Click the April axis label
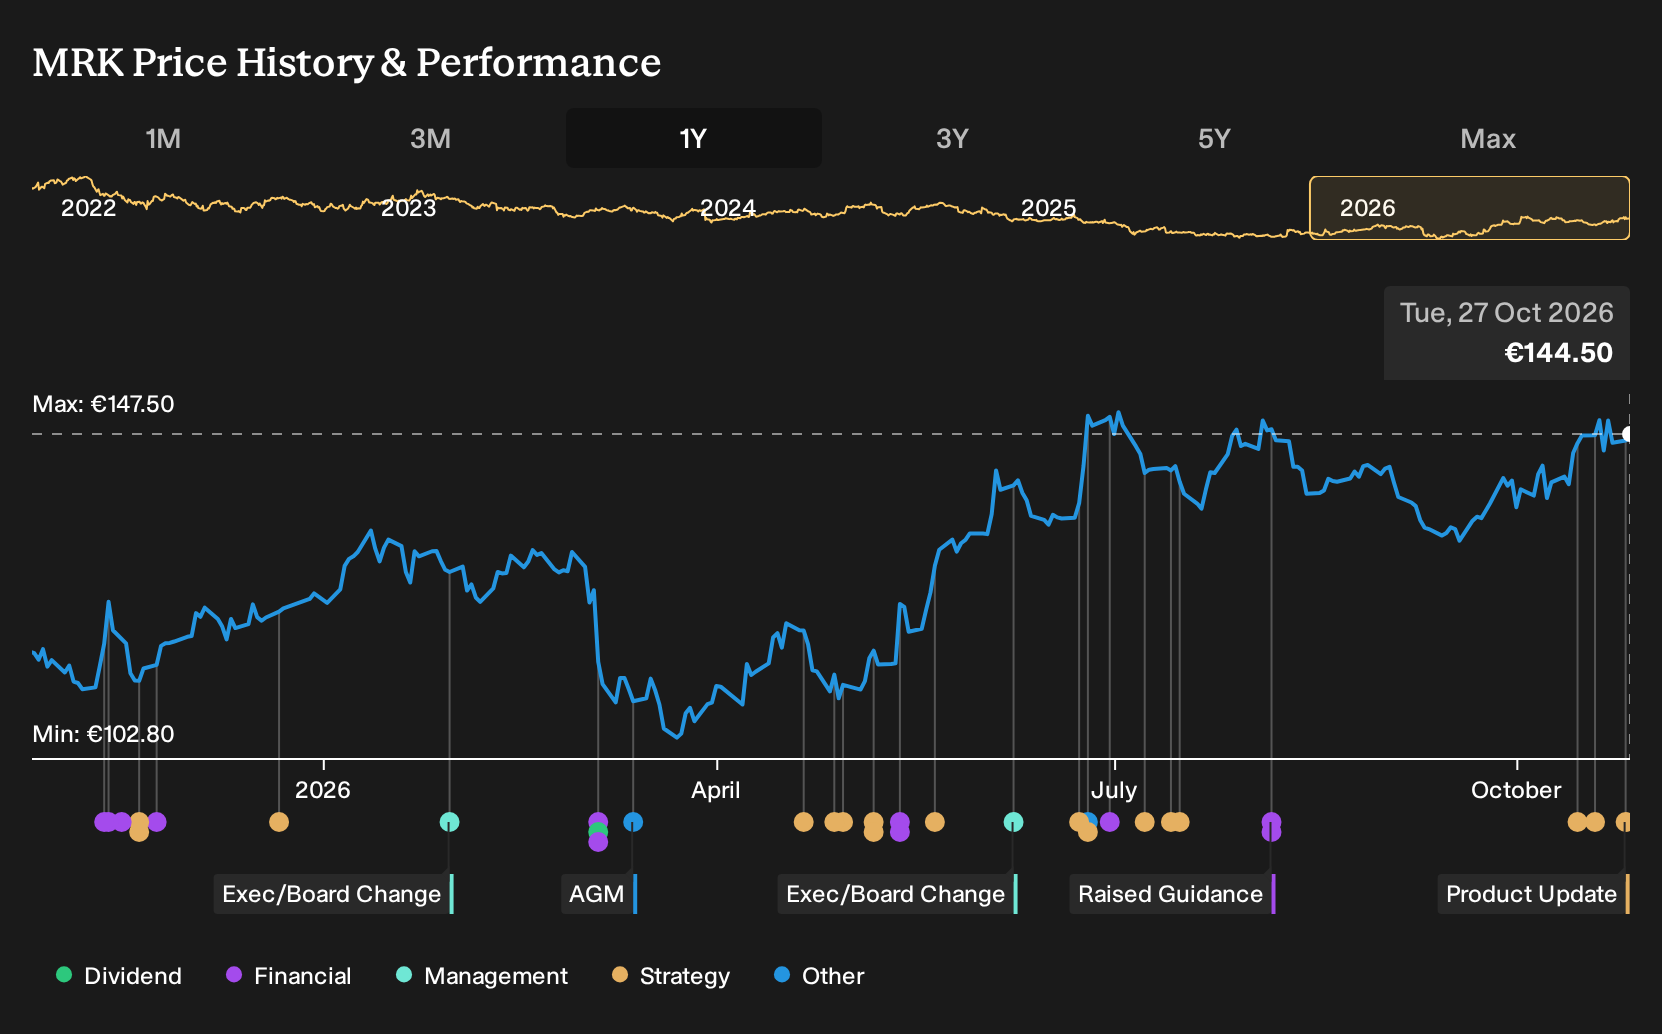 pos(716,790)
